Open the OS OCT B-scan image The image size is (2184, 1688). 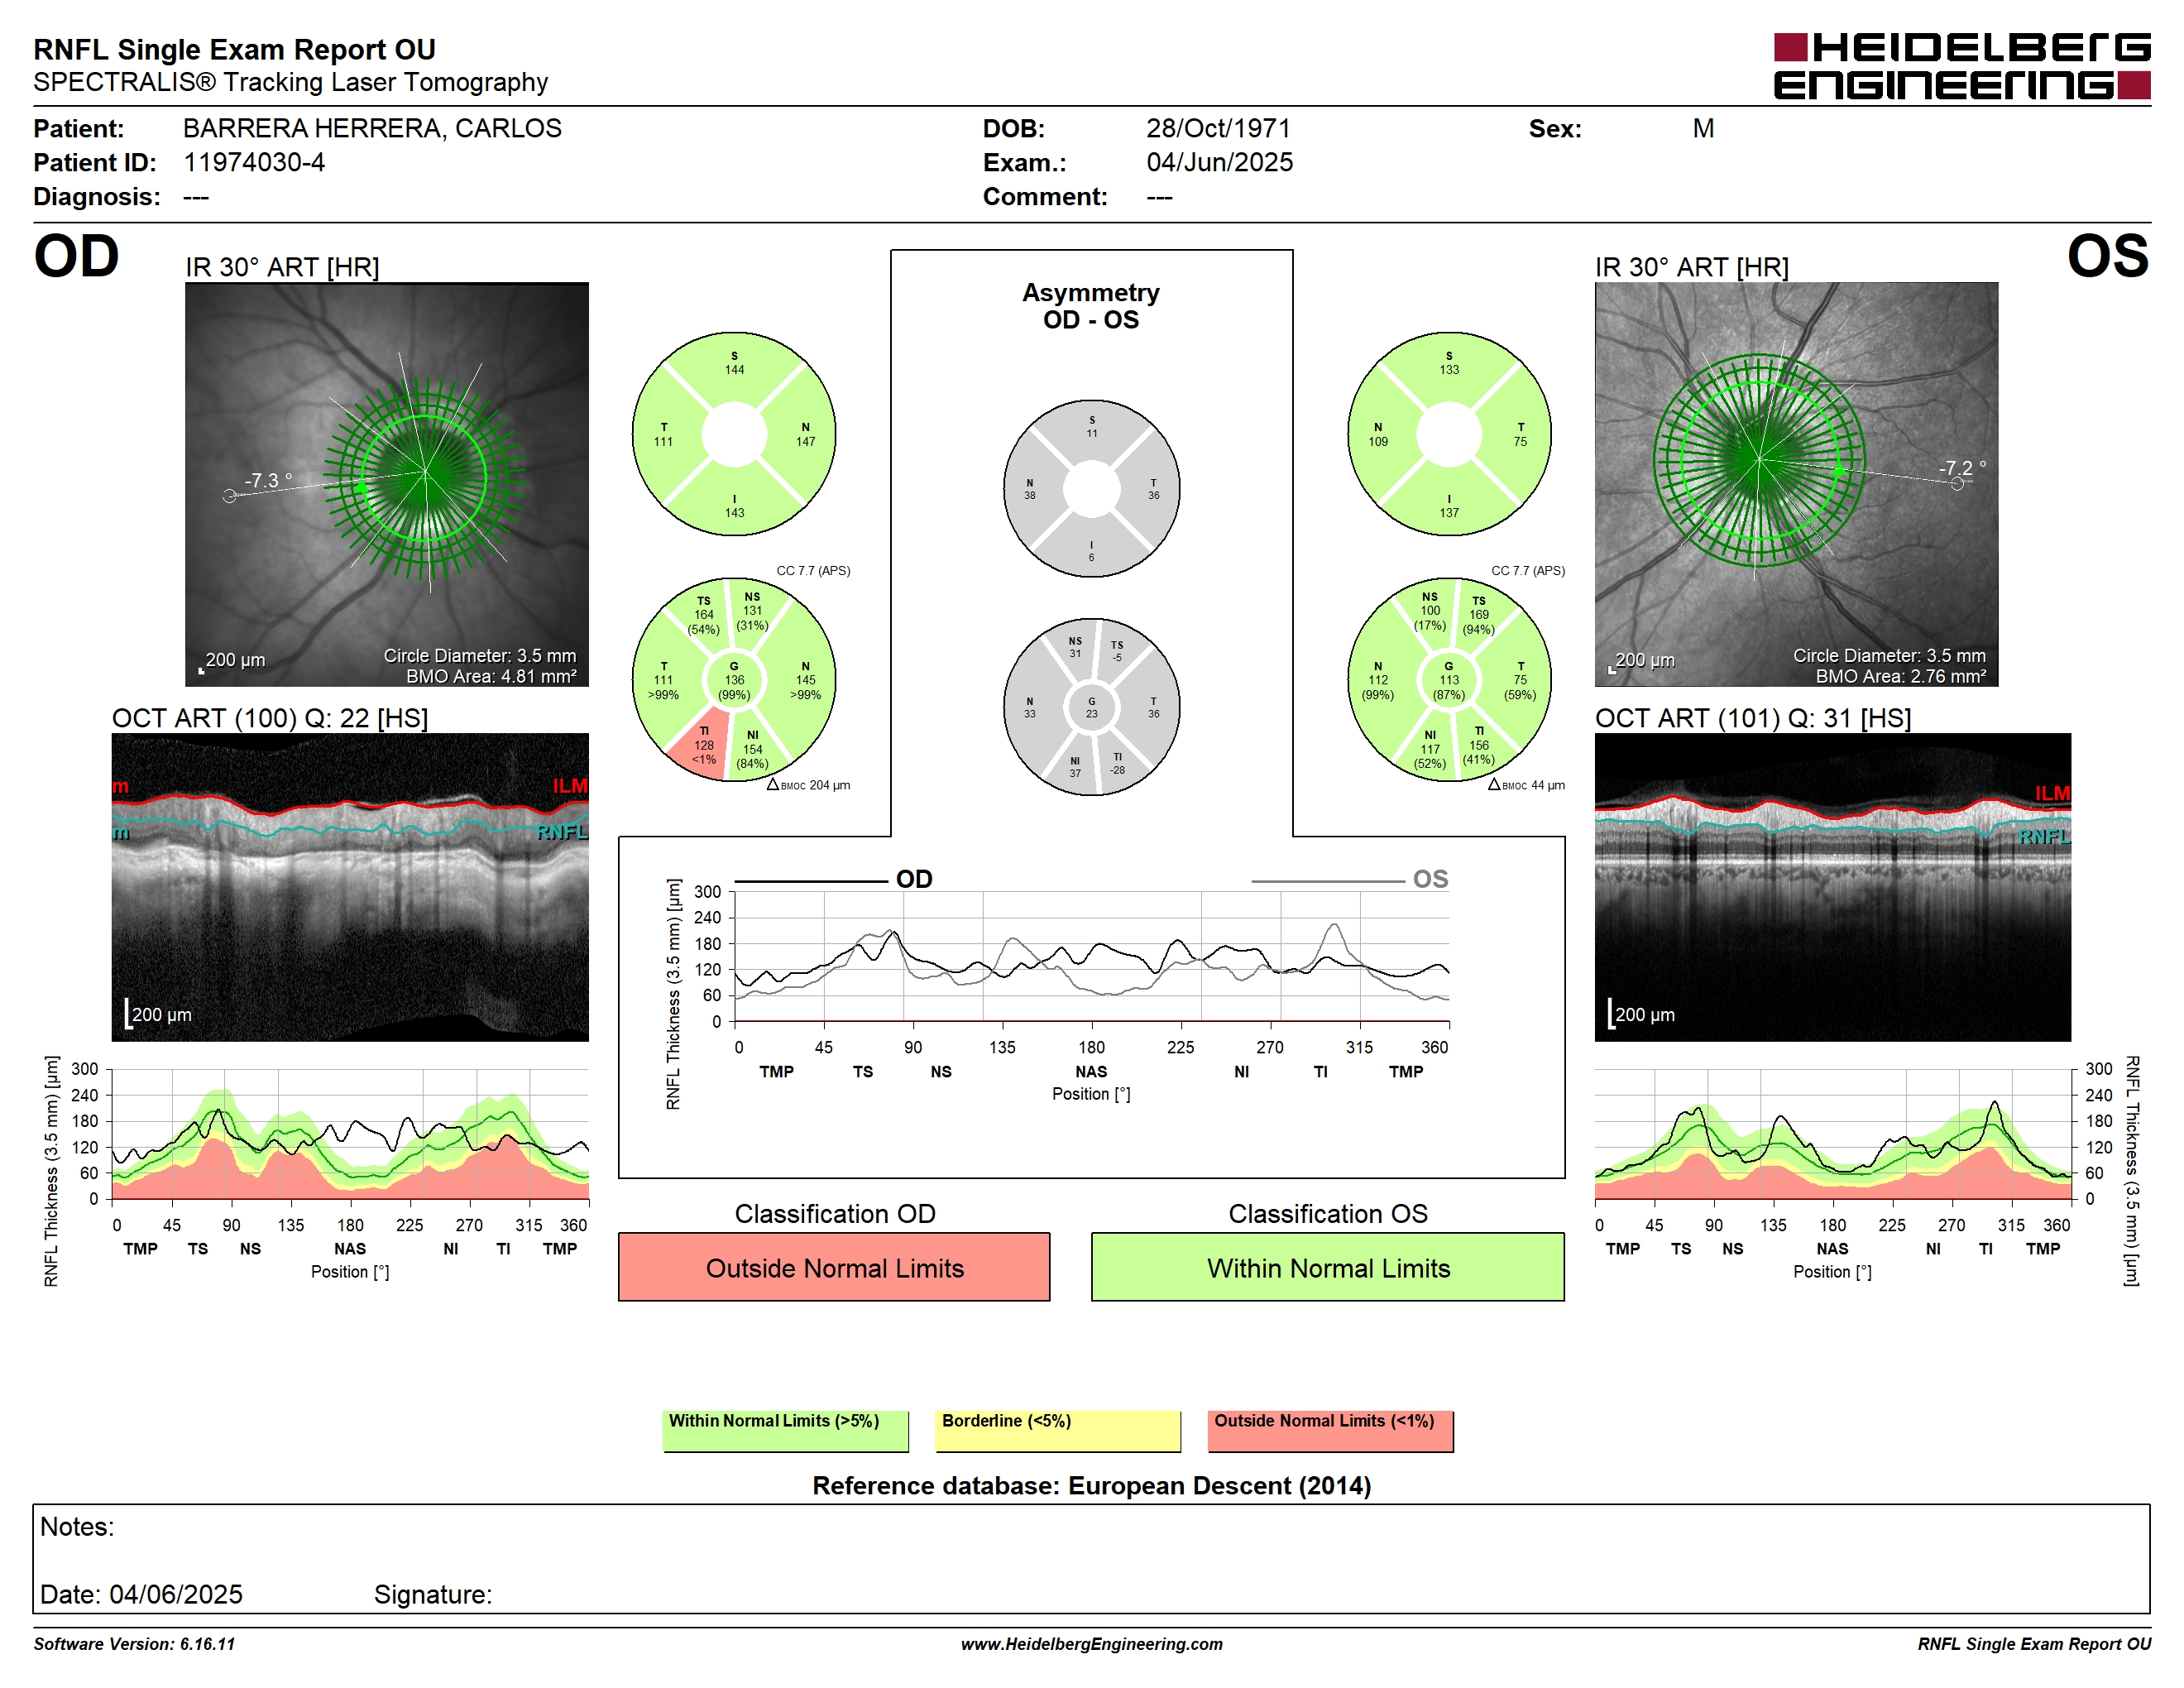click(1832, 887)
